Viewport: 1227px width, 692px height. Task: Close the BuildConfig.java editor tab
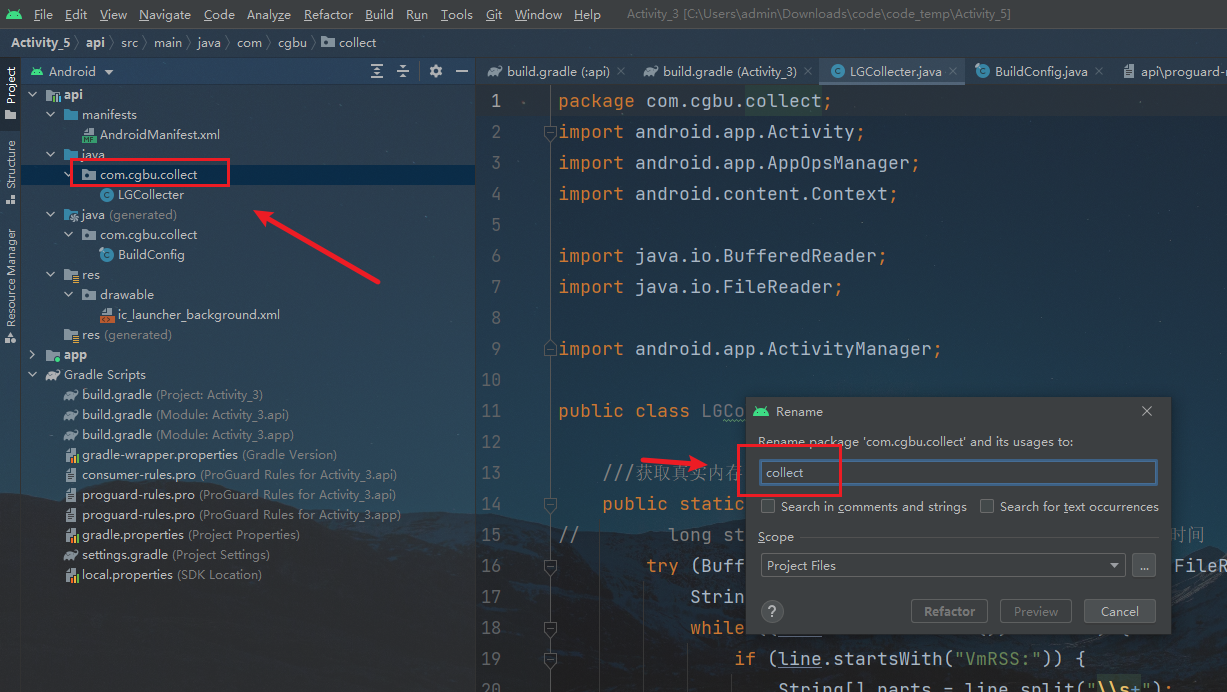point(1099,72)
